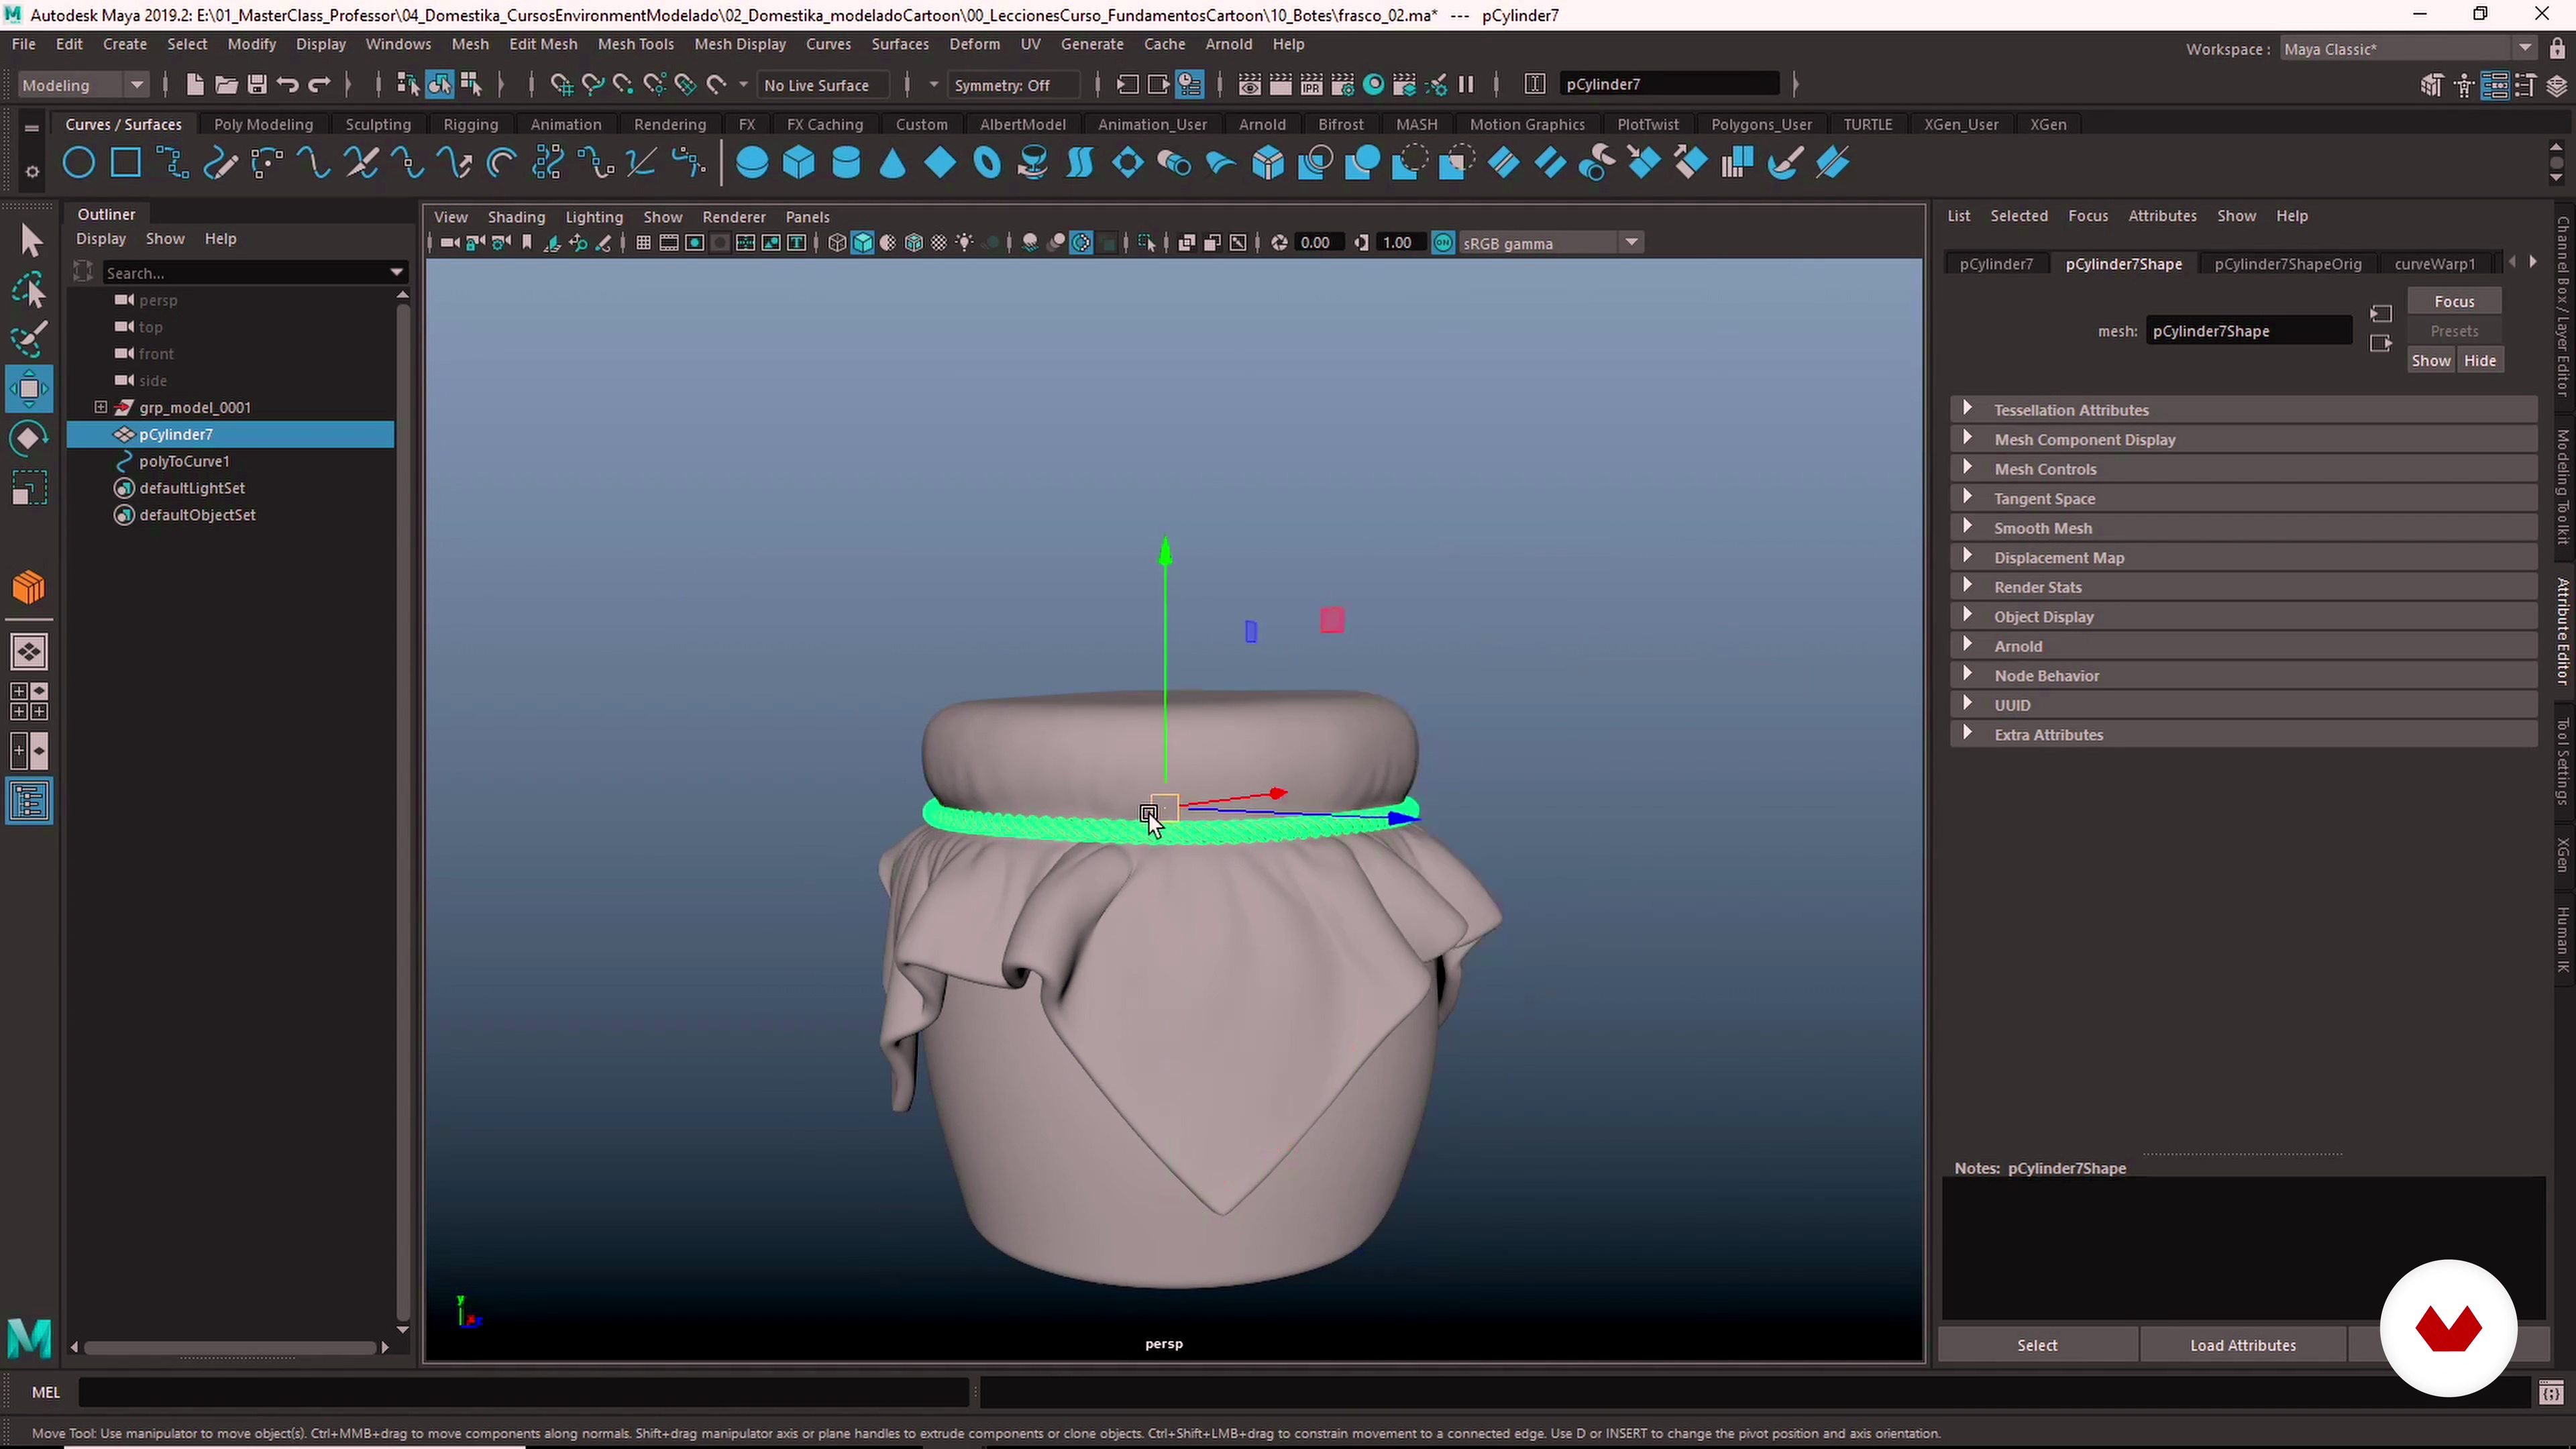
Task: Click the Outliner horizontal scrollbar
Action: click(x=229, y=1347)
